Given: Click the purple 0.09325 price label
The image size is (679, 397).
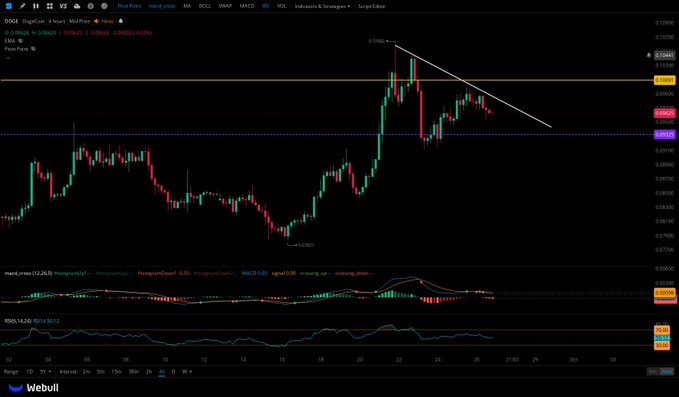Looking at the screenshot, I should 664,135.
